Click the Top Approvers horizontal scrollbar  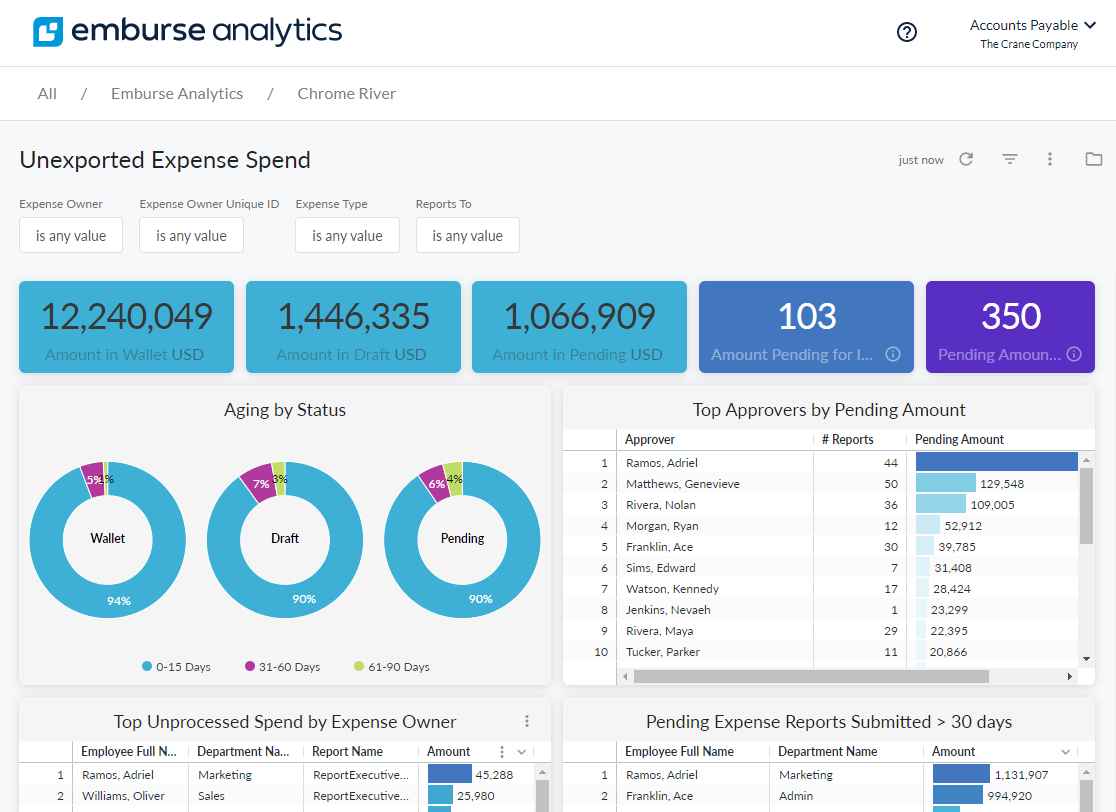point(810,677)
